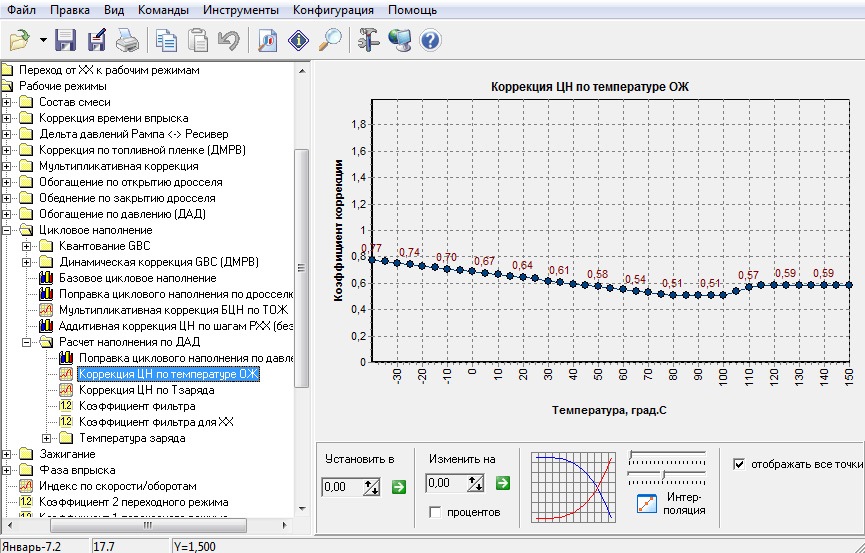
Task: Click the open file folder icon
Action: click(x=20, y=40)
